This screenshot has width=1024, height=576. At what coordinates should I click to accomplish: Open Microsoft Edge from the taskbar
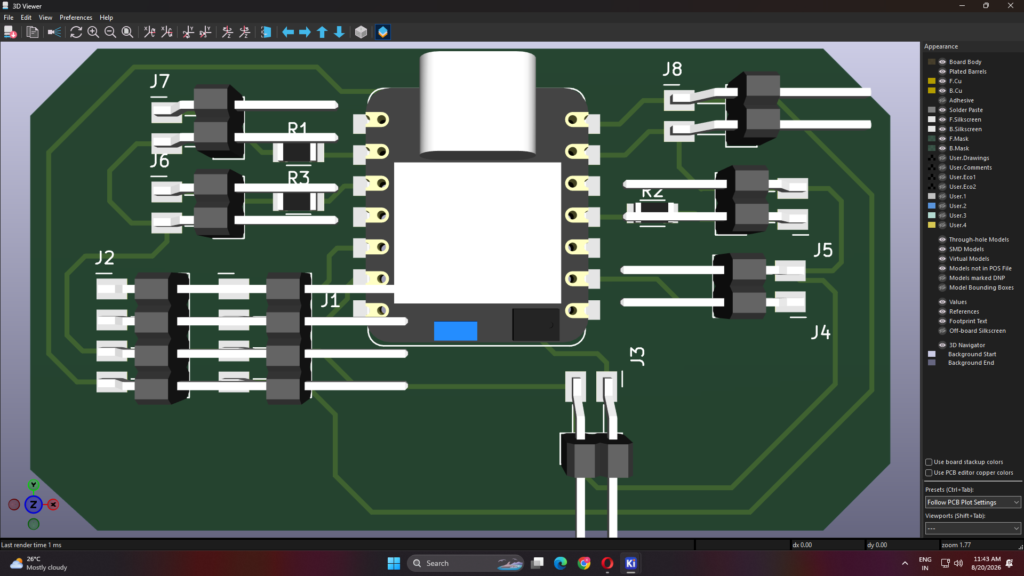[x=560, y=563]
